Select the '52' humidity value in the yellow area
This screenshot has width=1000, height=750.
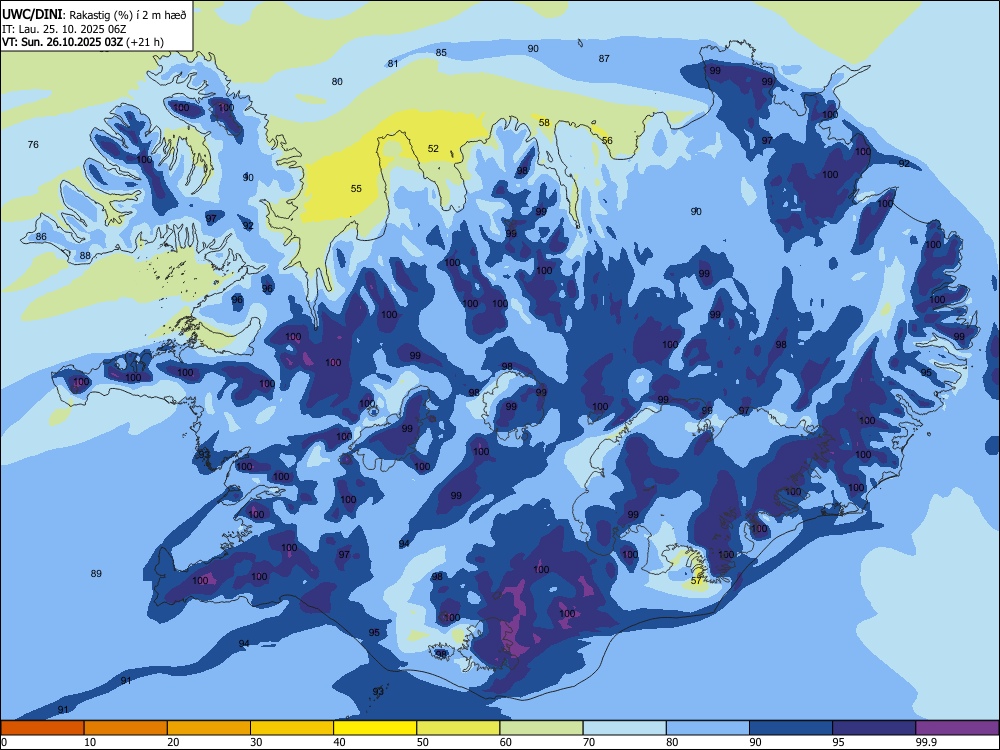tap(433, 149)
